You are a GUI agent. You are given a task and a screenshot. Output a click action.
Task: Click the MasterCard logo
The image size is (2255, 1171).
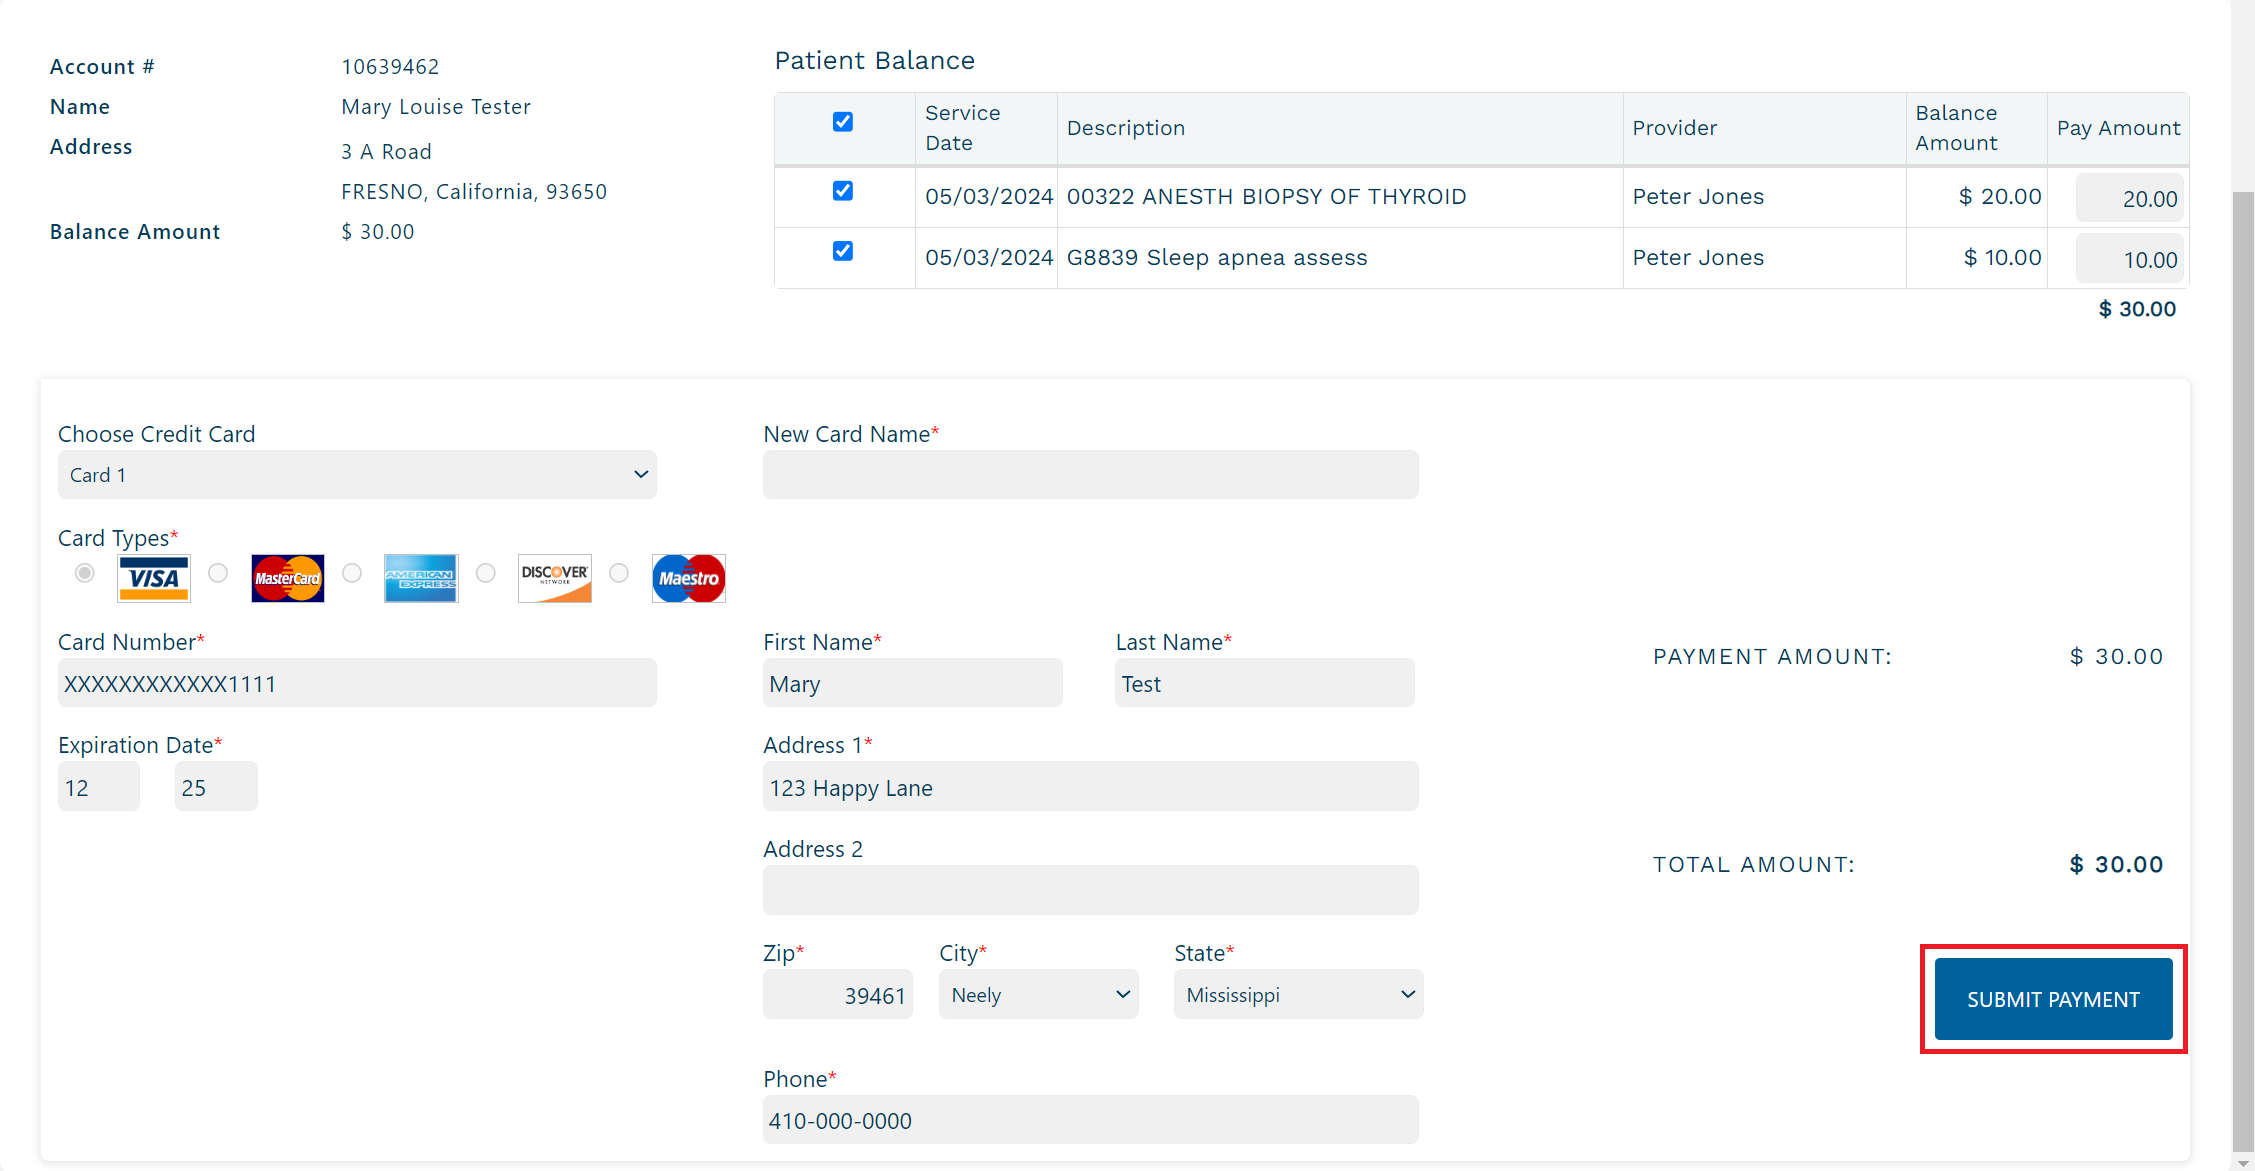(287, 578)
